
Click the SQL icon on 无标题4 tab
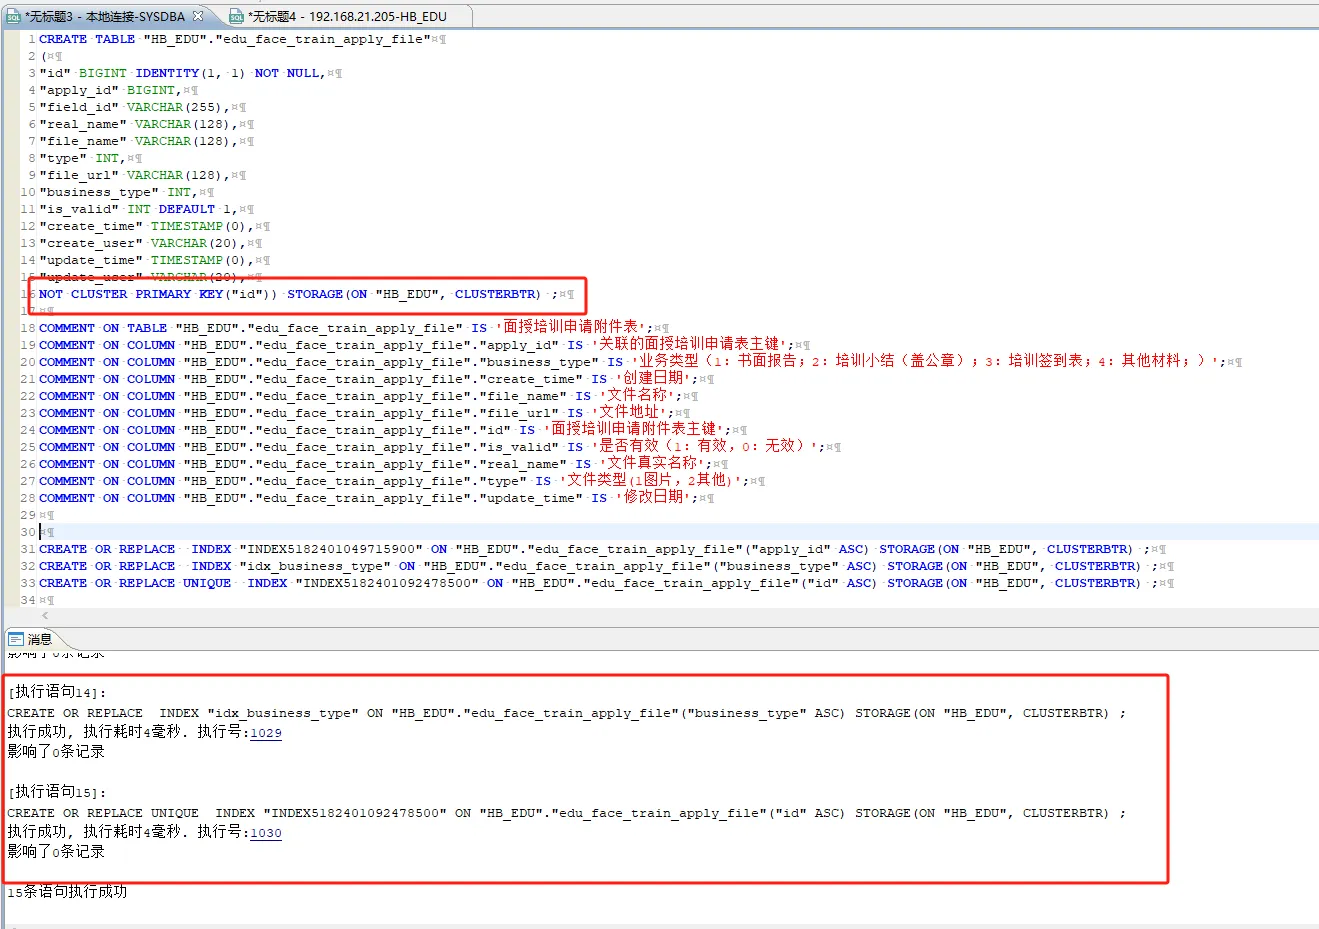(237, 17)
